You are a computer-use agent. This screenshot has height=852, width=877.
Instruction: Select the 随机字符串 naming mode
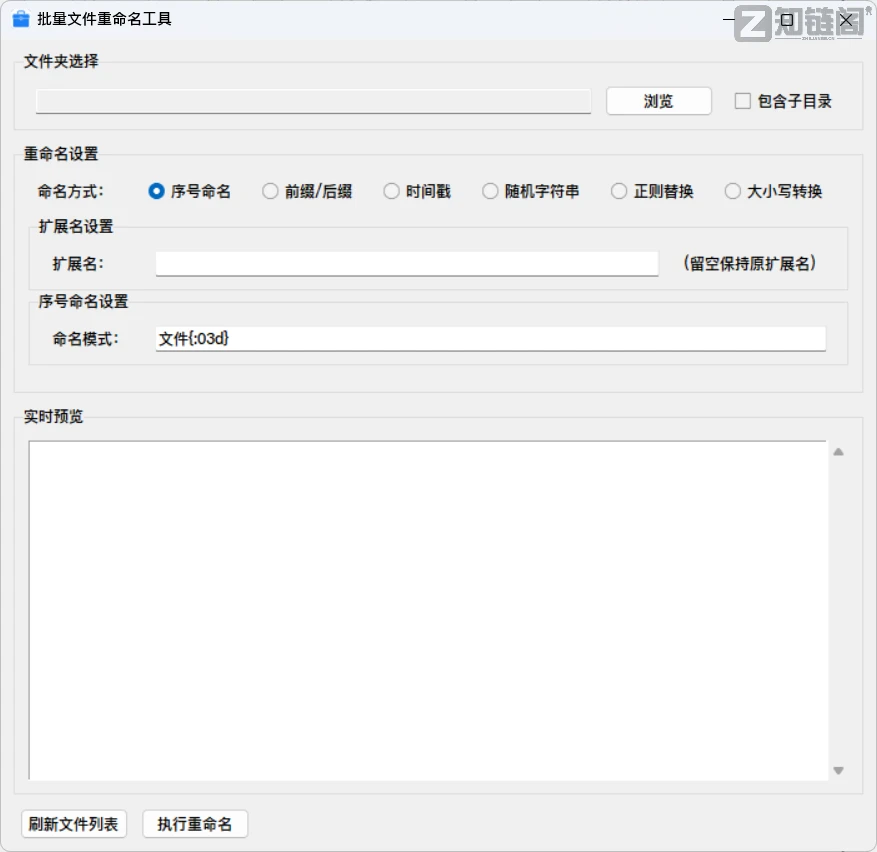pos(490,191)
